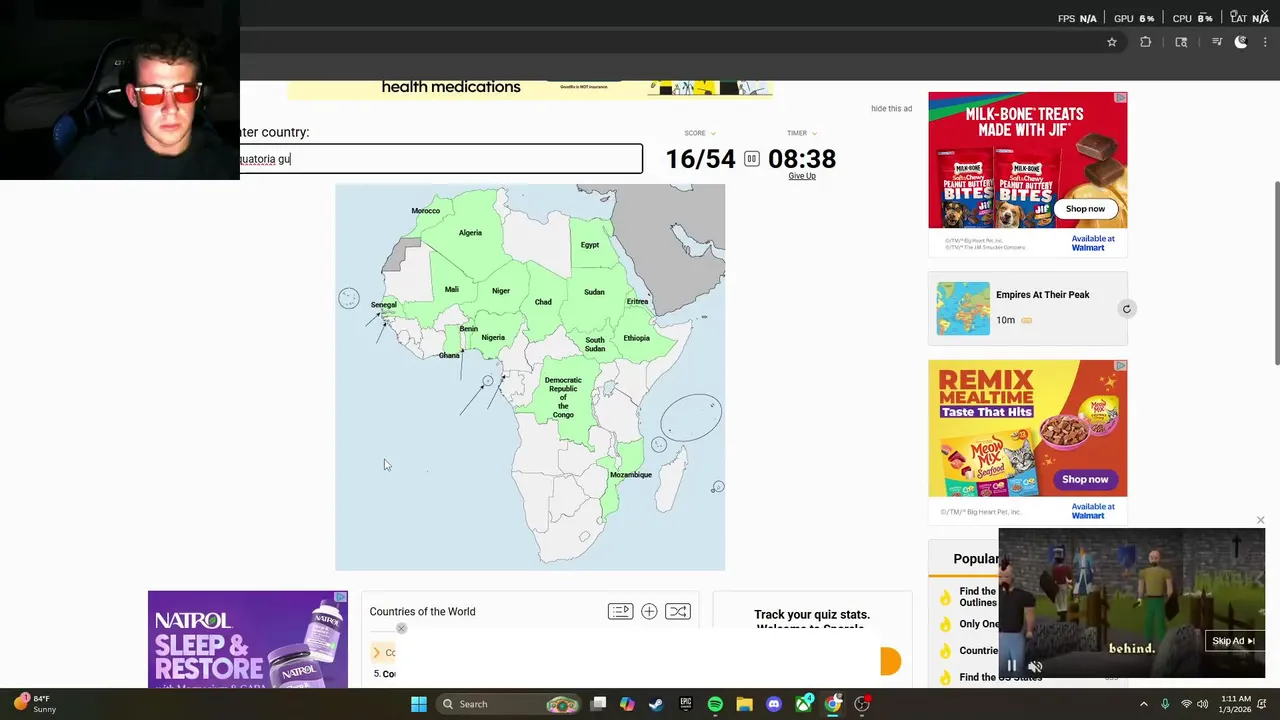
Task: Click the Empires At Their Peak thumbnail
Action: [x=963, y=308]
